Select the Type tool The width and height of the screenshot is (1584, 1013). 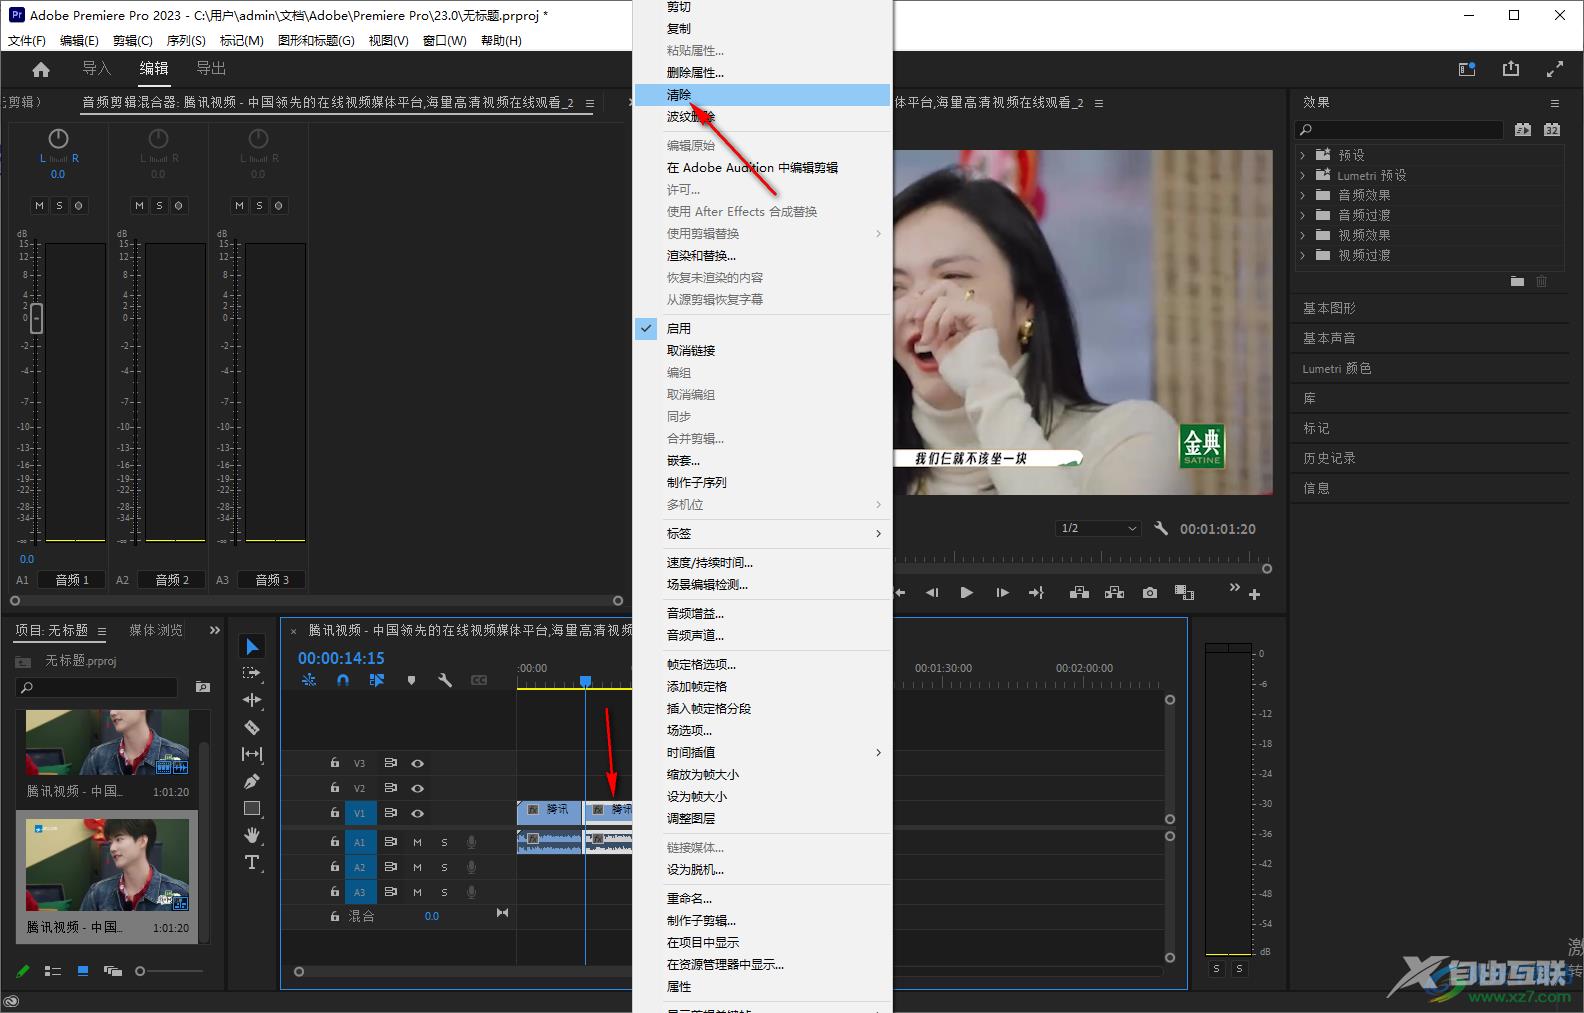(252, 862)
